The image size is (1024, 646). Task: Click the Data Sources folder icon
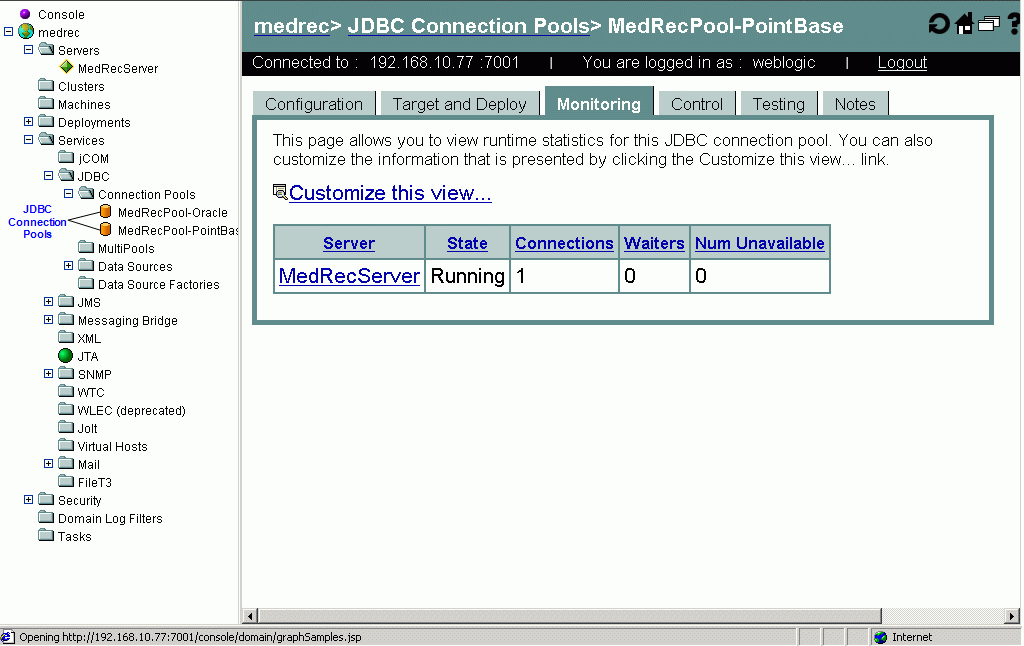pos(86,265)
